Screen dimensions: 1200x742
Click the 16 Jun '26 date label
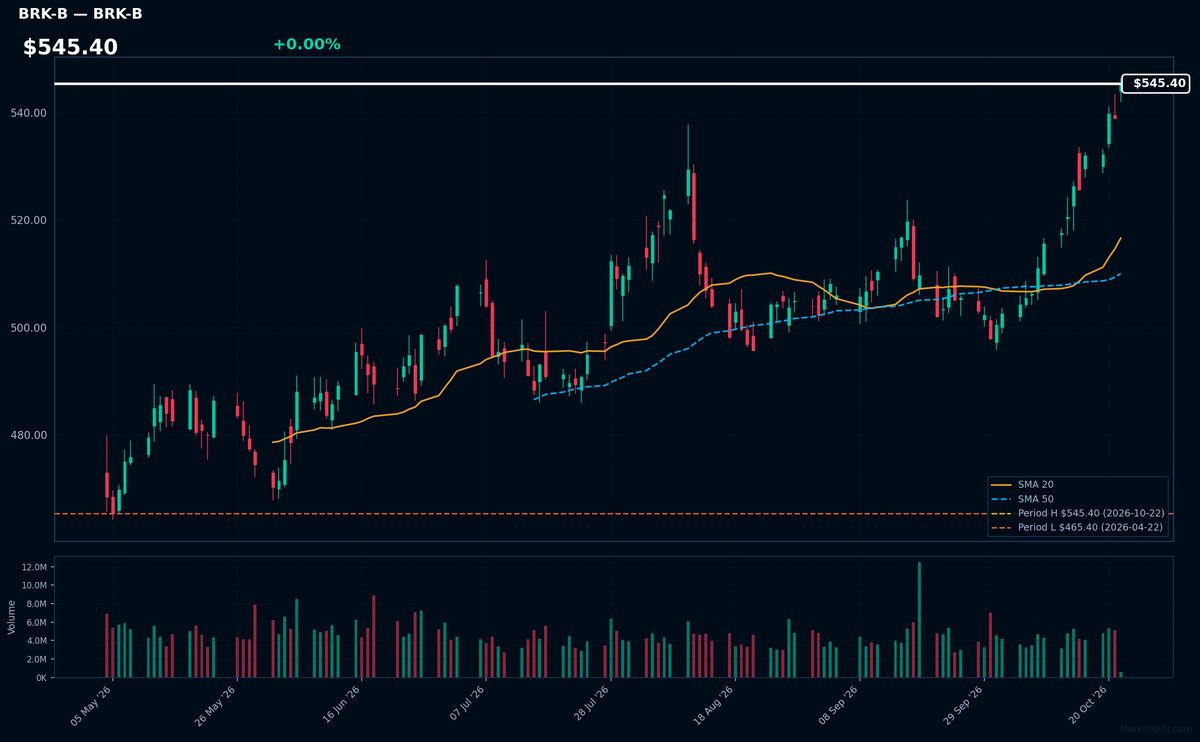click(341, 705)
